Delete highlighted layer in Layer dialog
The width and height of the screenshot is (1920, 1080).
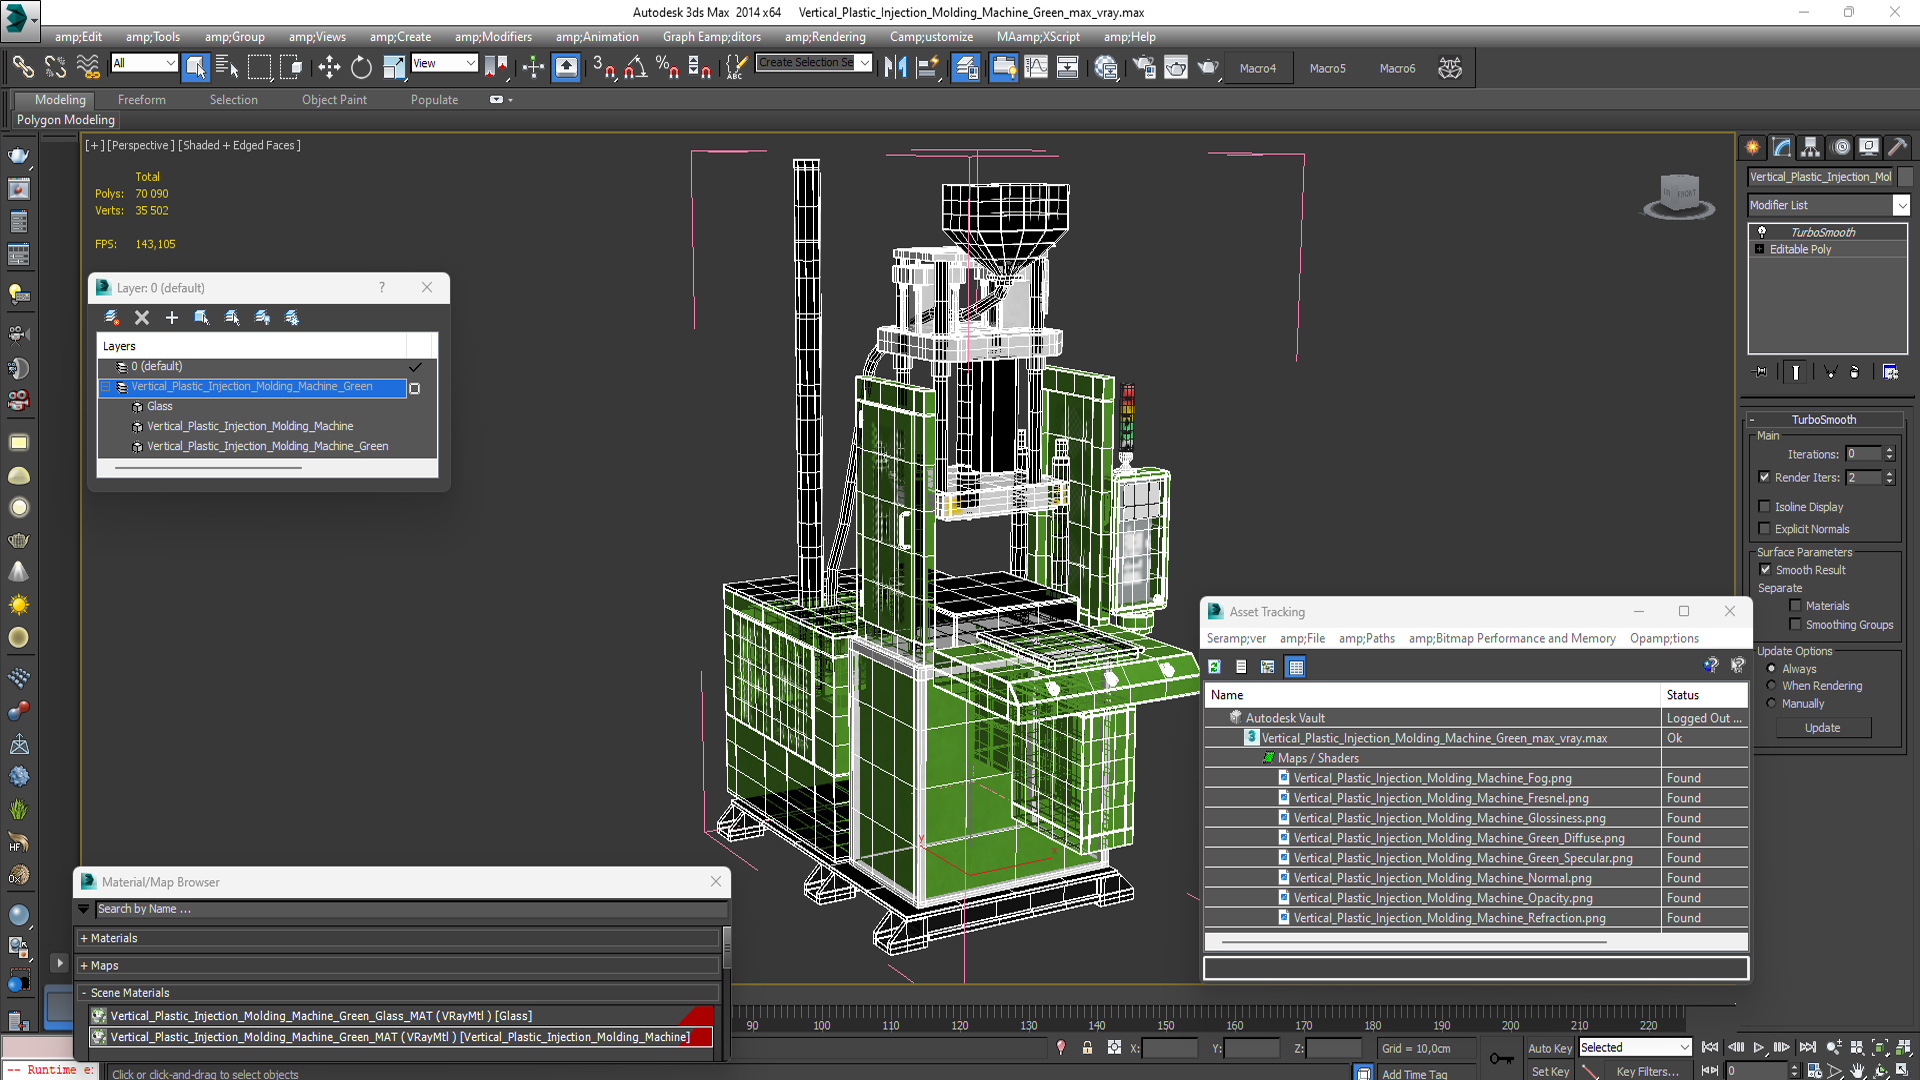[142, 317]
